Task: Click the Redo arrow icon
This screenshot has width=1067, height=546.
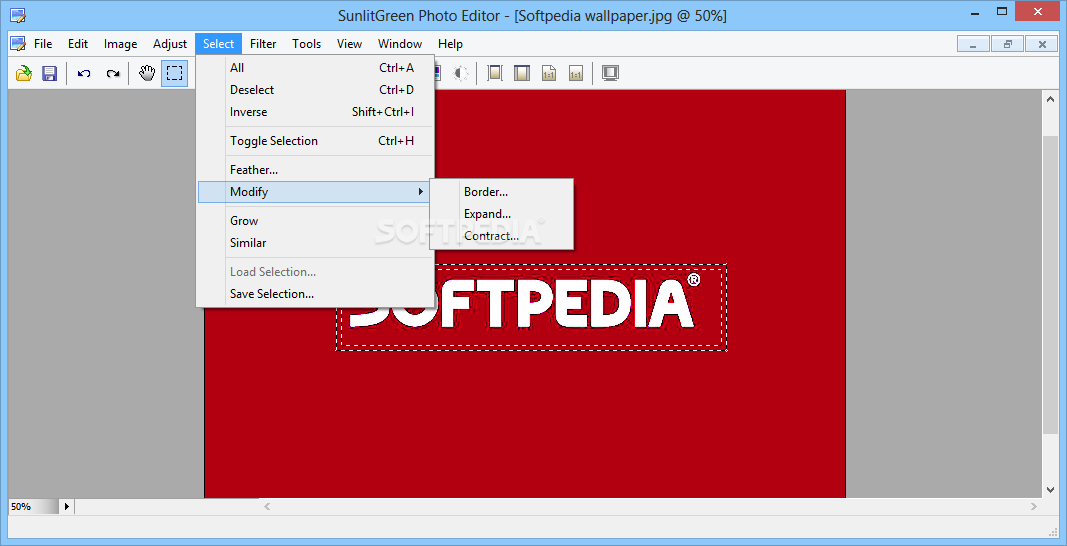Action: 113,74
